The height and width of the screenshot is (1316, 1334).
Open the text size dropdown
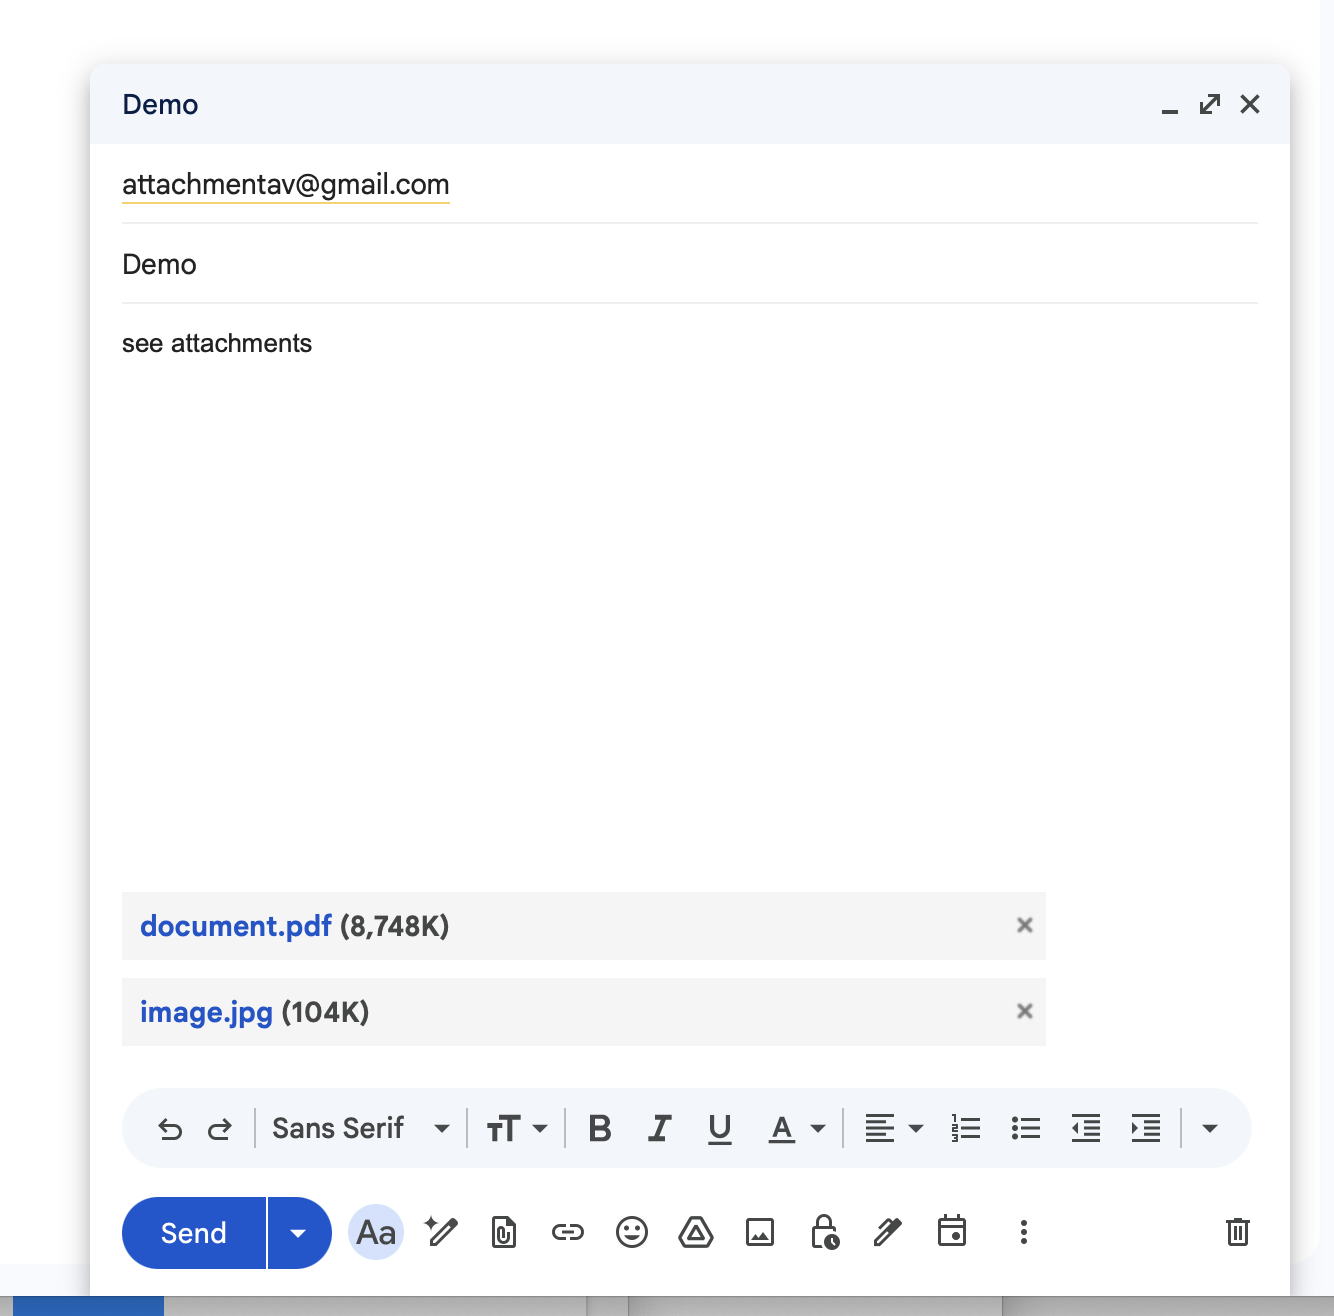[517, 1128]
